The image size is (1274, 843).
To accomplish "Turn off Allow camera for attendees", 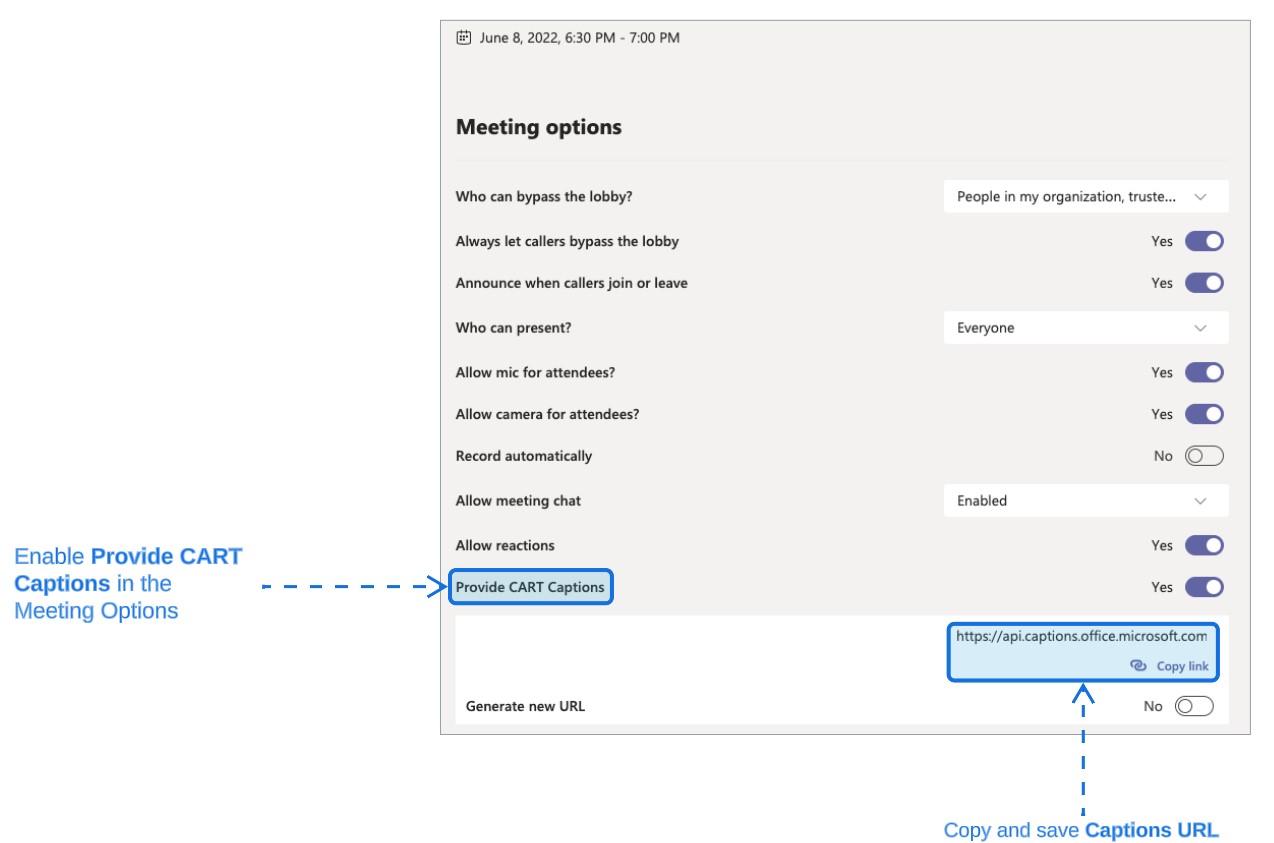I will point(1203,414).
